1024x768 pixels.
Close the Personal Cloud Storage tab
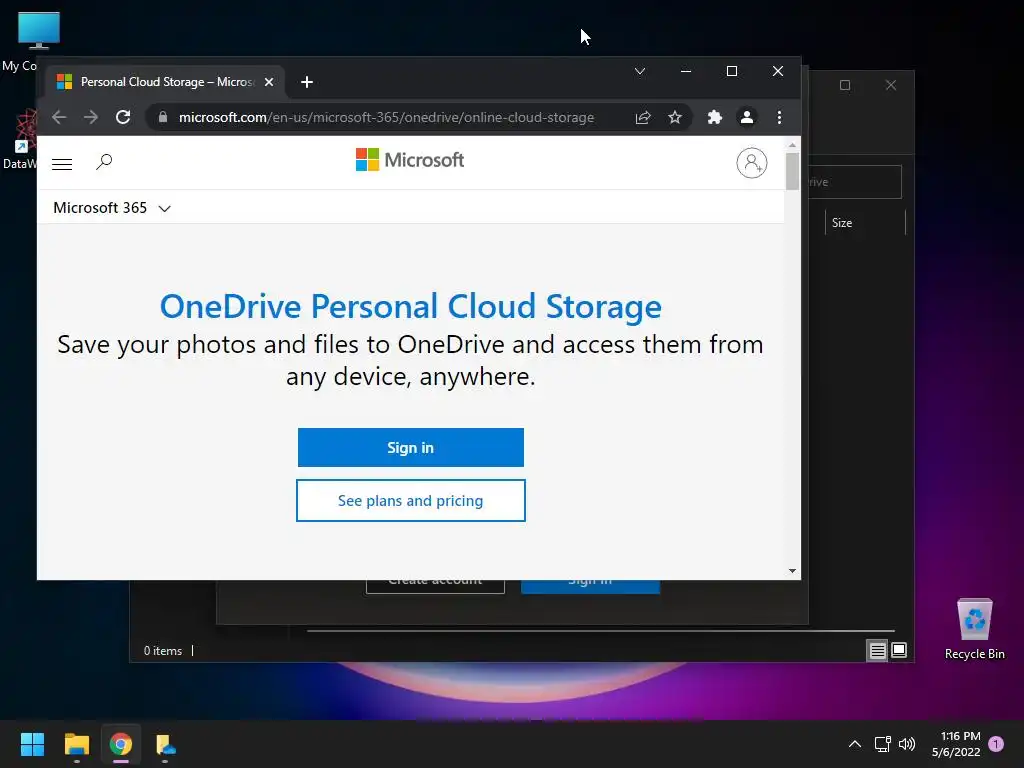tap(268, 82)
